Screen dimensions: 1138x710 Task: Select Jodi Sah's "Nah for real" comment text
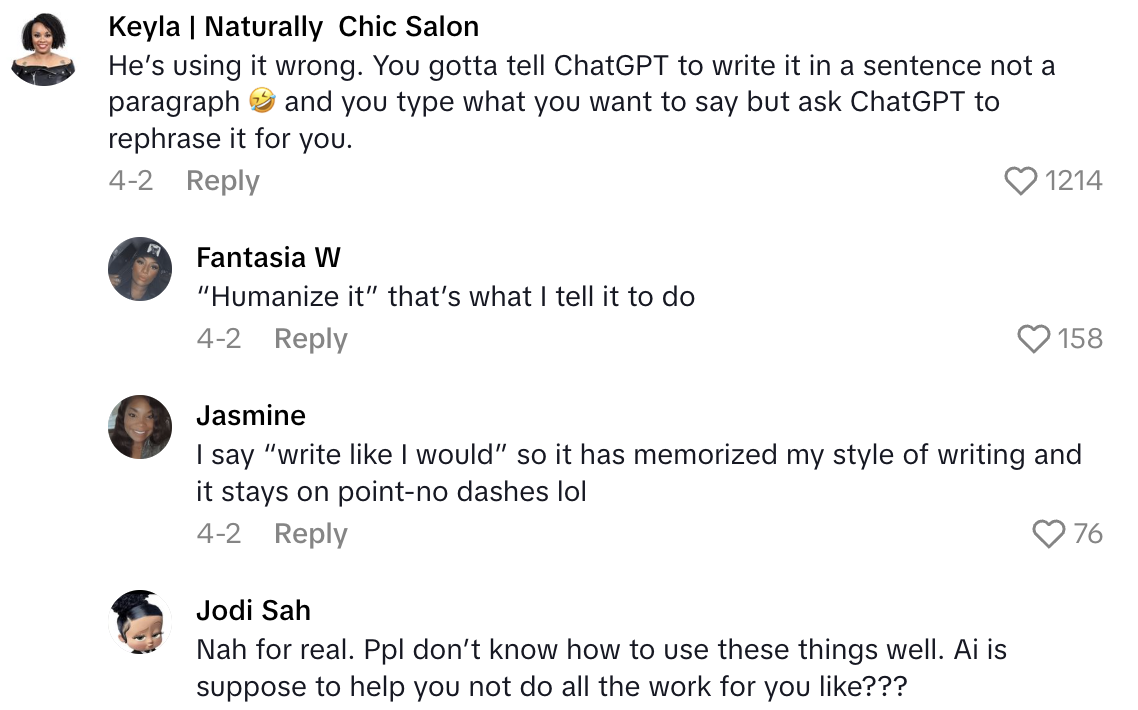600,668
